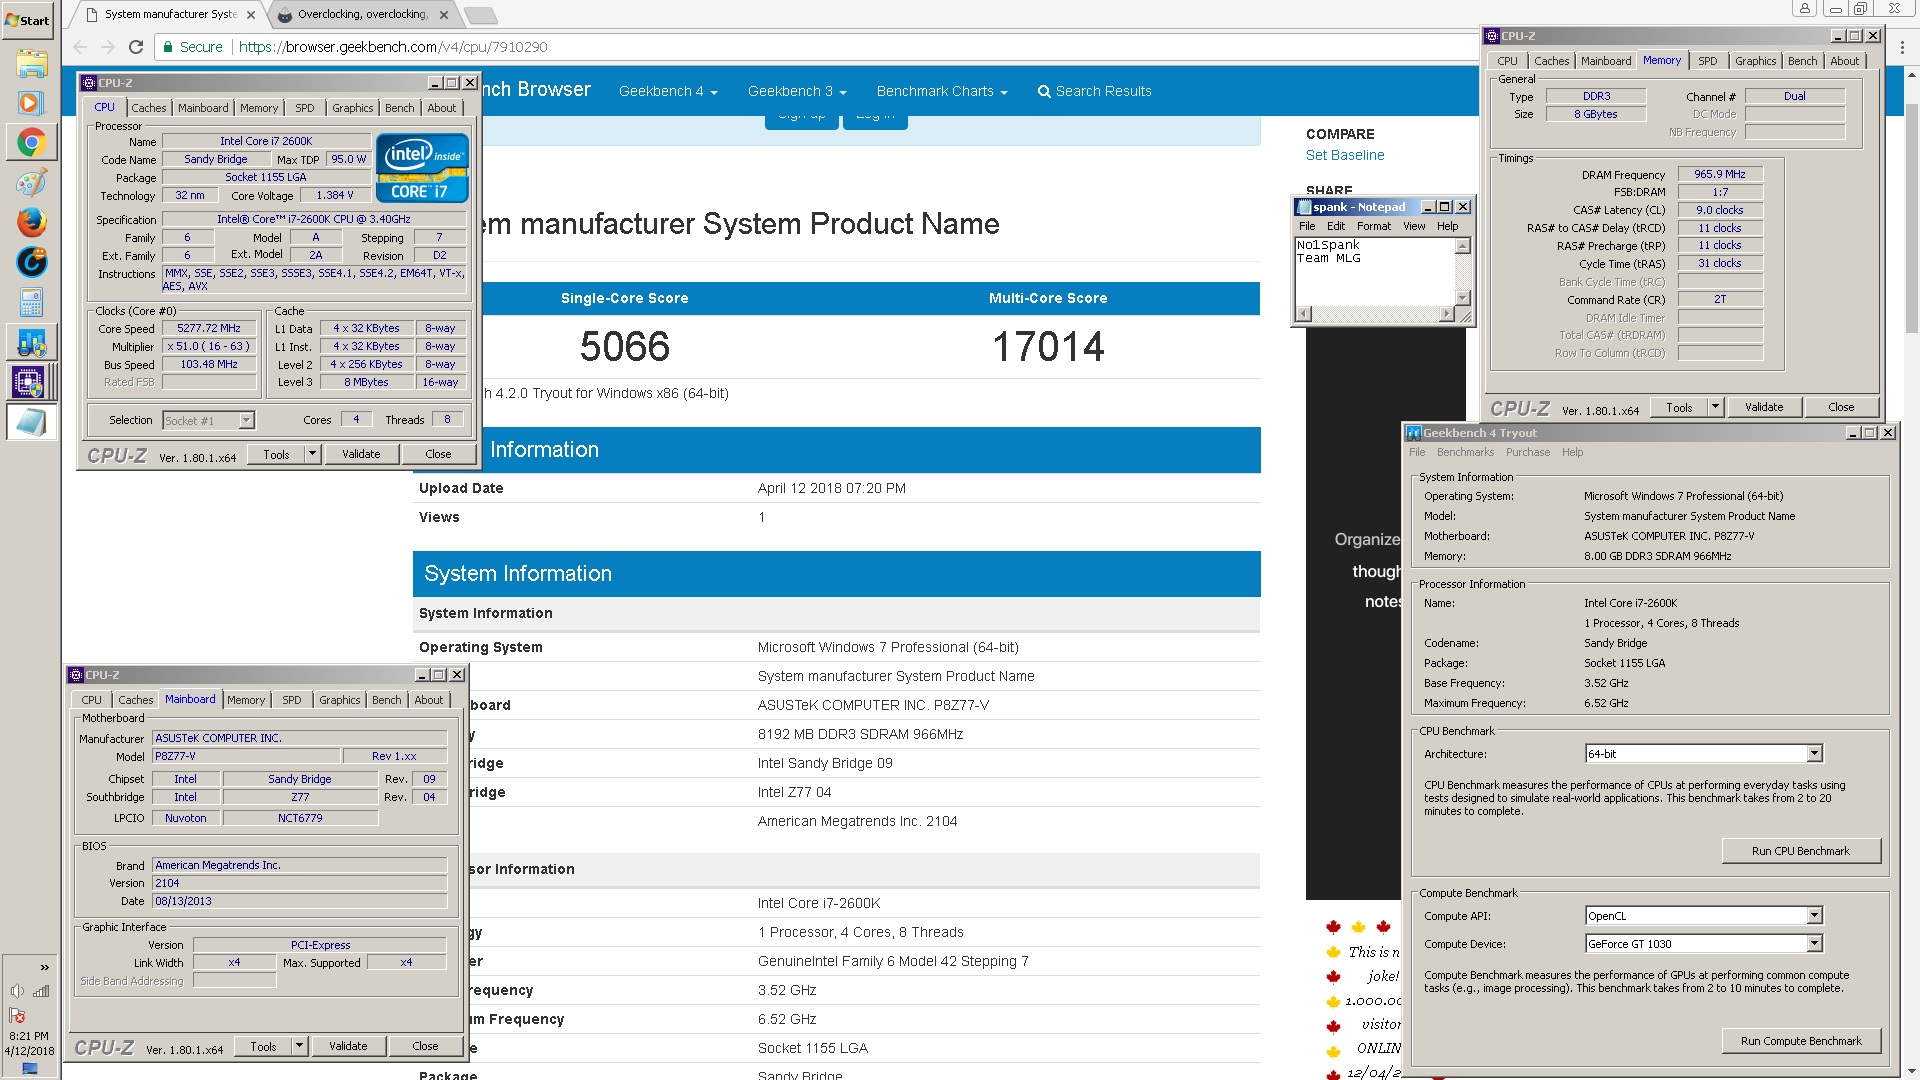Switch to the Geekbench taskbar icon
The image size is (1920, 1080).
click(x=31, y=342)
